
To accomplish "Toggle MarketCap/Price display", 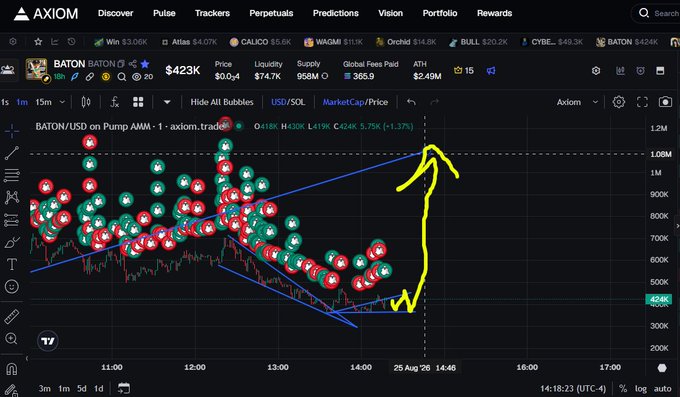I will (355, 102).
